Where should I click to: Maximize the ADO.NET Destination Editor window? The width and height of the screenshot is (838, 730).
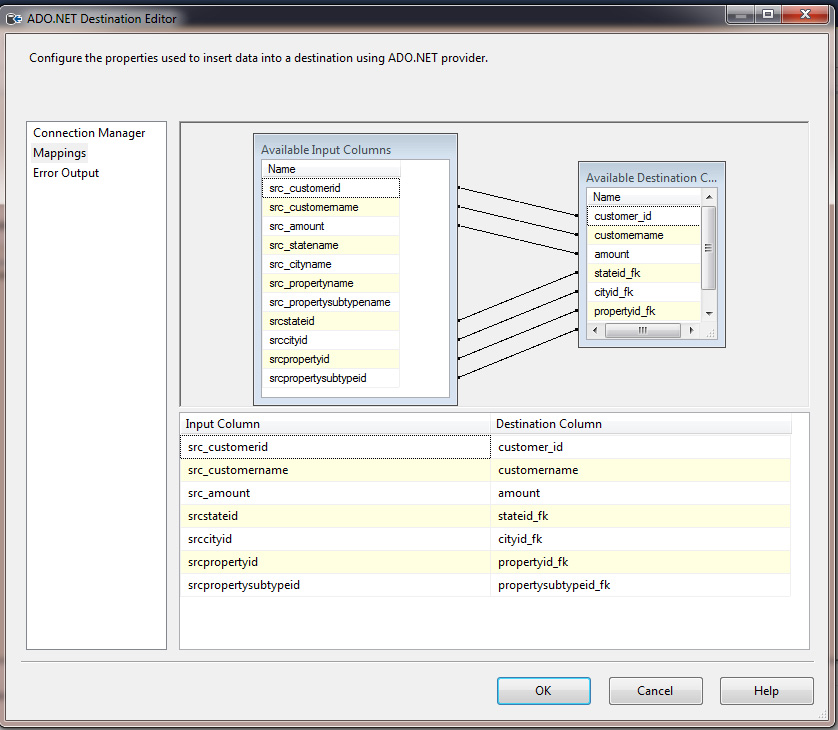point(768,15)
